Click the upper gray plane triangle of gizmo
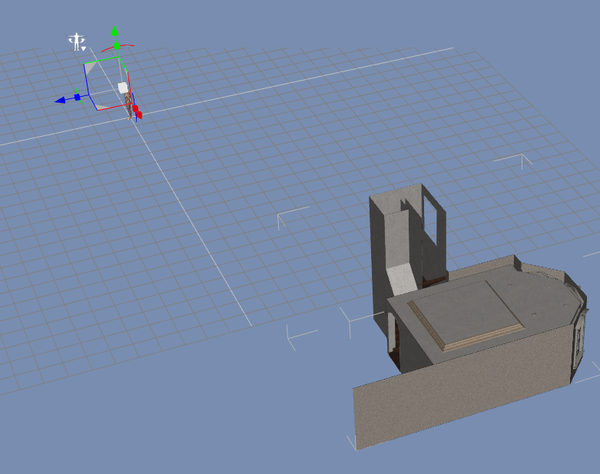The height and width of the screenshot is (474, 600). (x=89, y=68)
